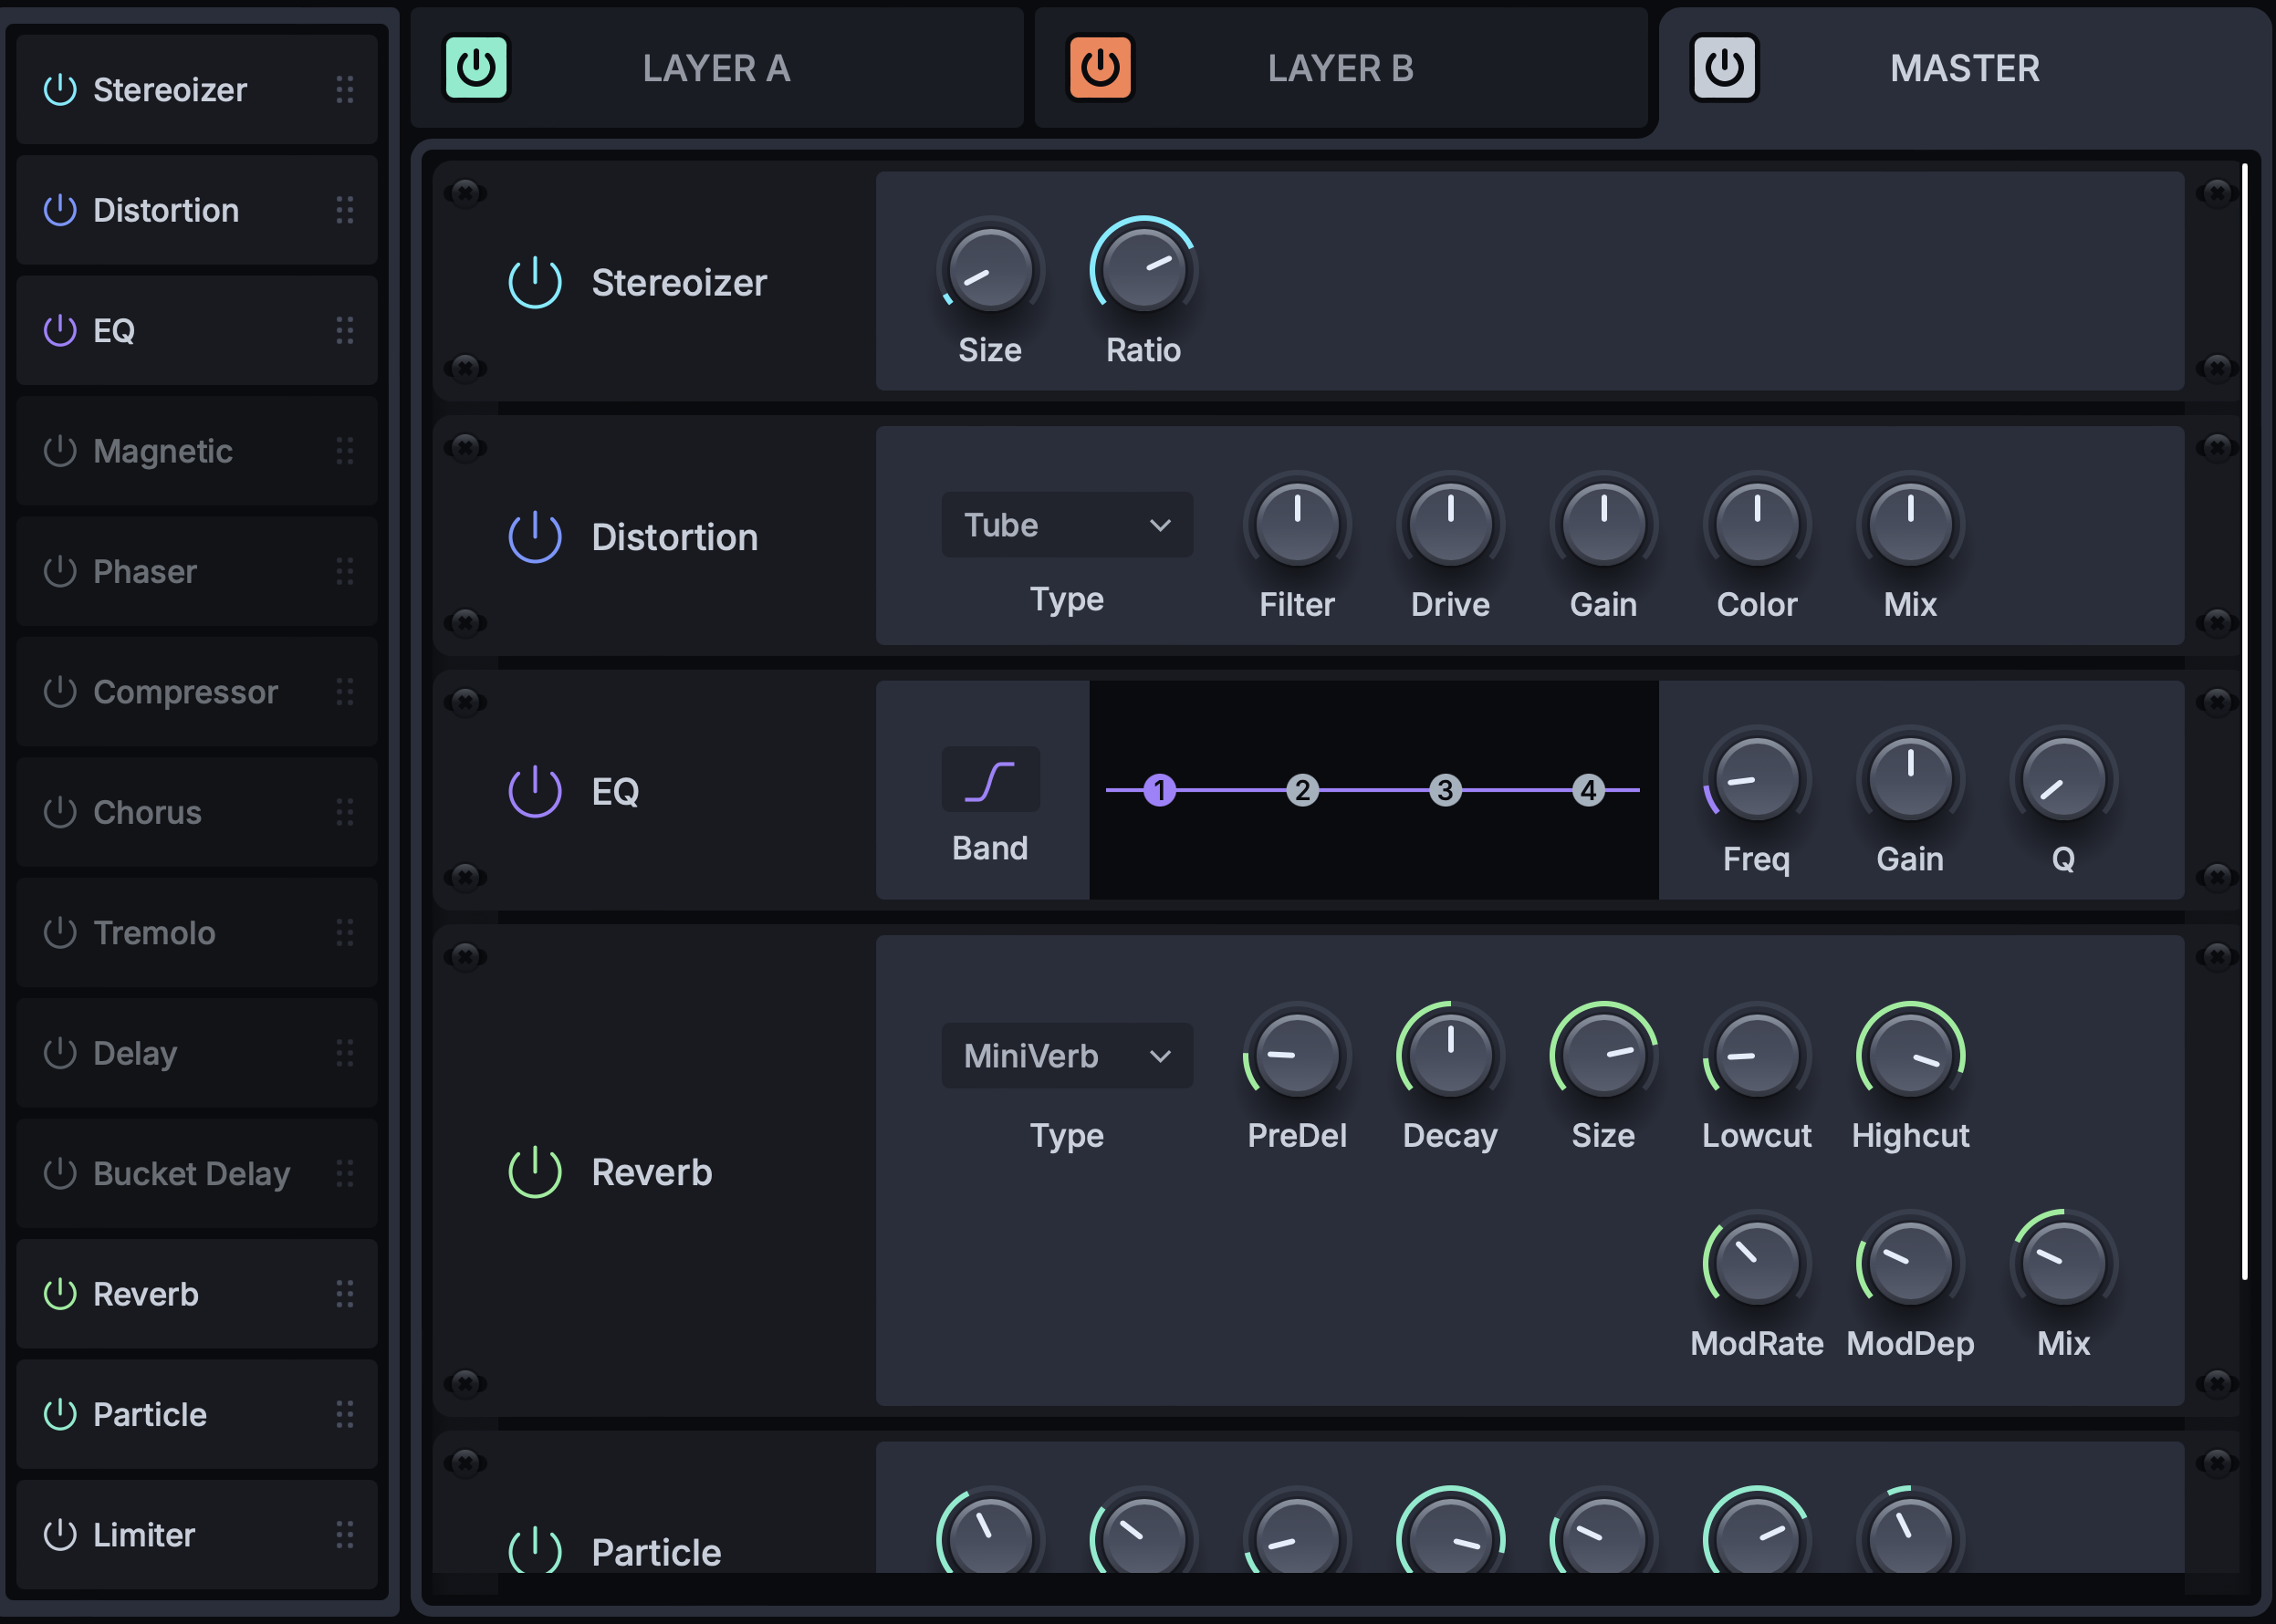Turn on the Compressor power icon
Viewport: 2276px width, 1624px height.
point(60,692)
